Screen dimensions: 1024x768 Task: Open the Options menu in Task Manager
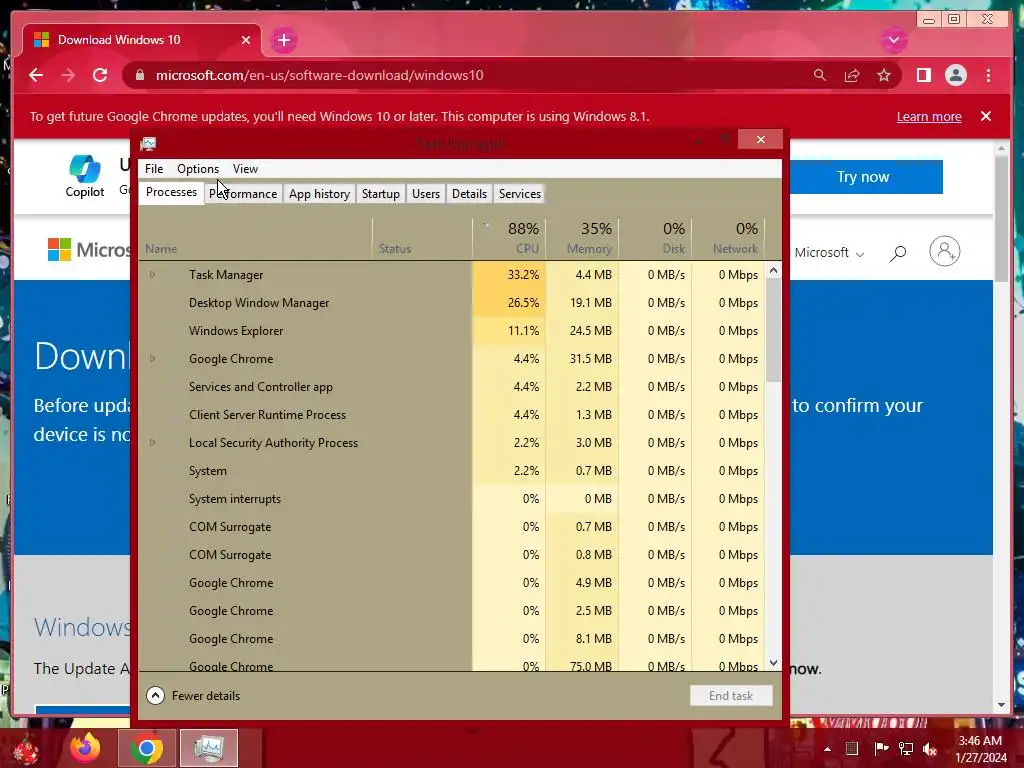click(198, 168)
